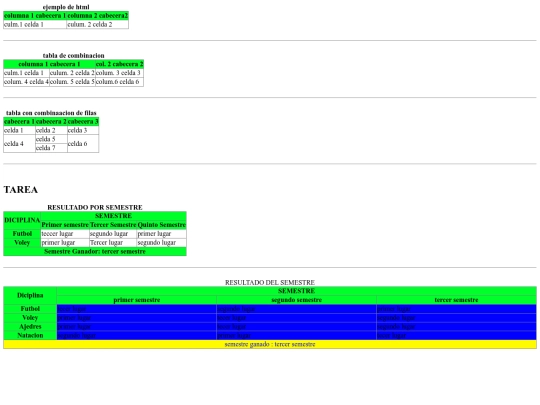Click 'columna 1 cabecera 1' header under 'ejemplo de html'
Screen dimensions: 540x405
35,15
